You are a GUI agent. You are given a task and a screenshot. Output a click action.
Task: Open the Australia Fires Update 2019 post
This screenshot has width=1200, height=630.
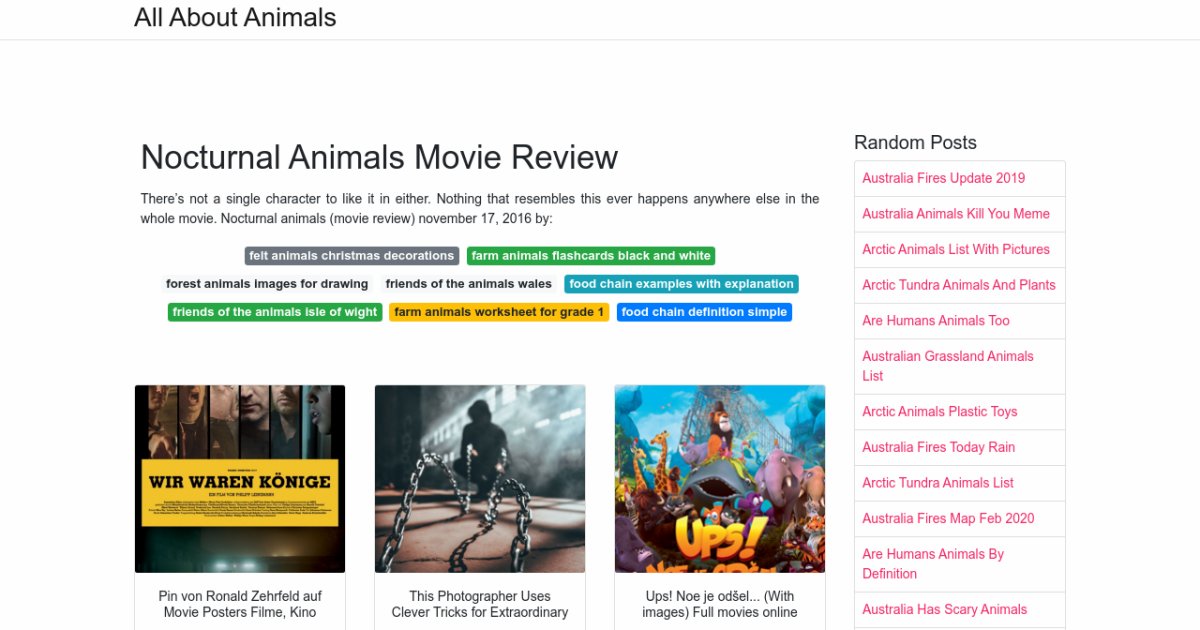click(x=943, y=178)
